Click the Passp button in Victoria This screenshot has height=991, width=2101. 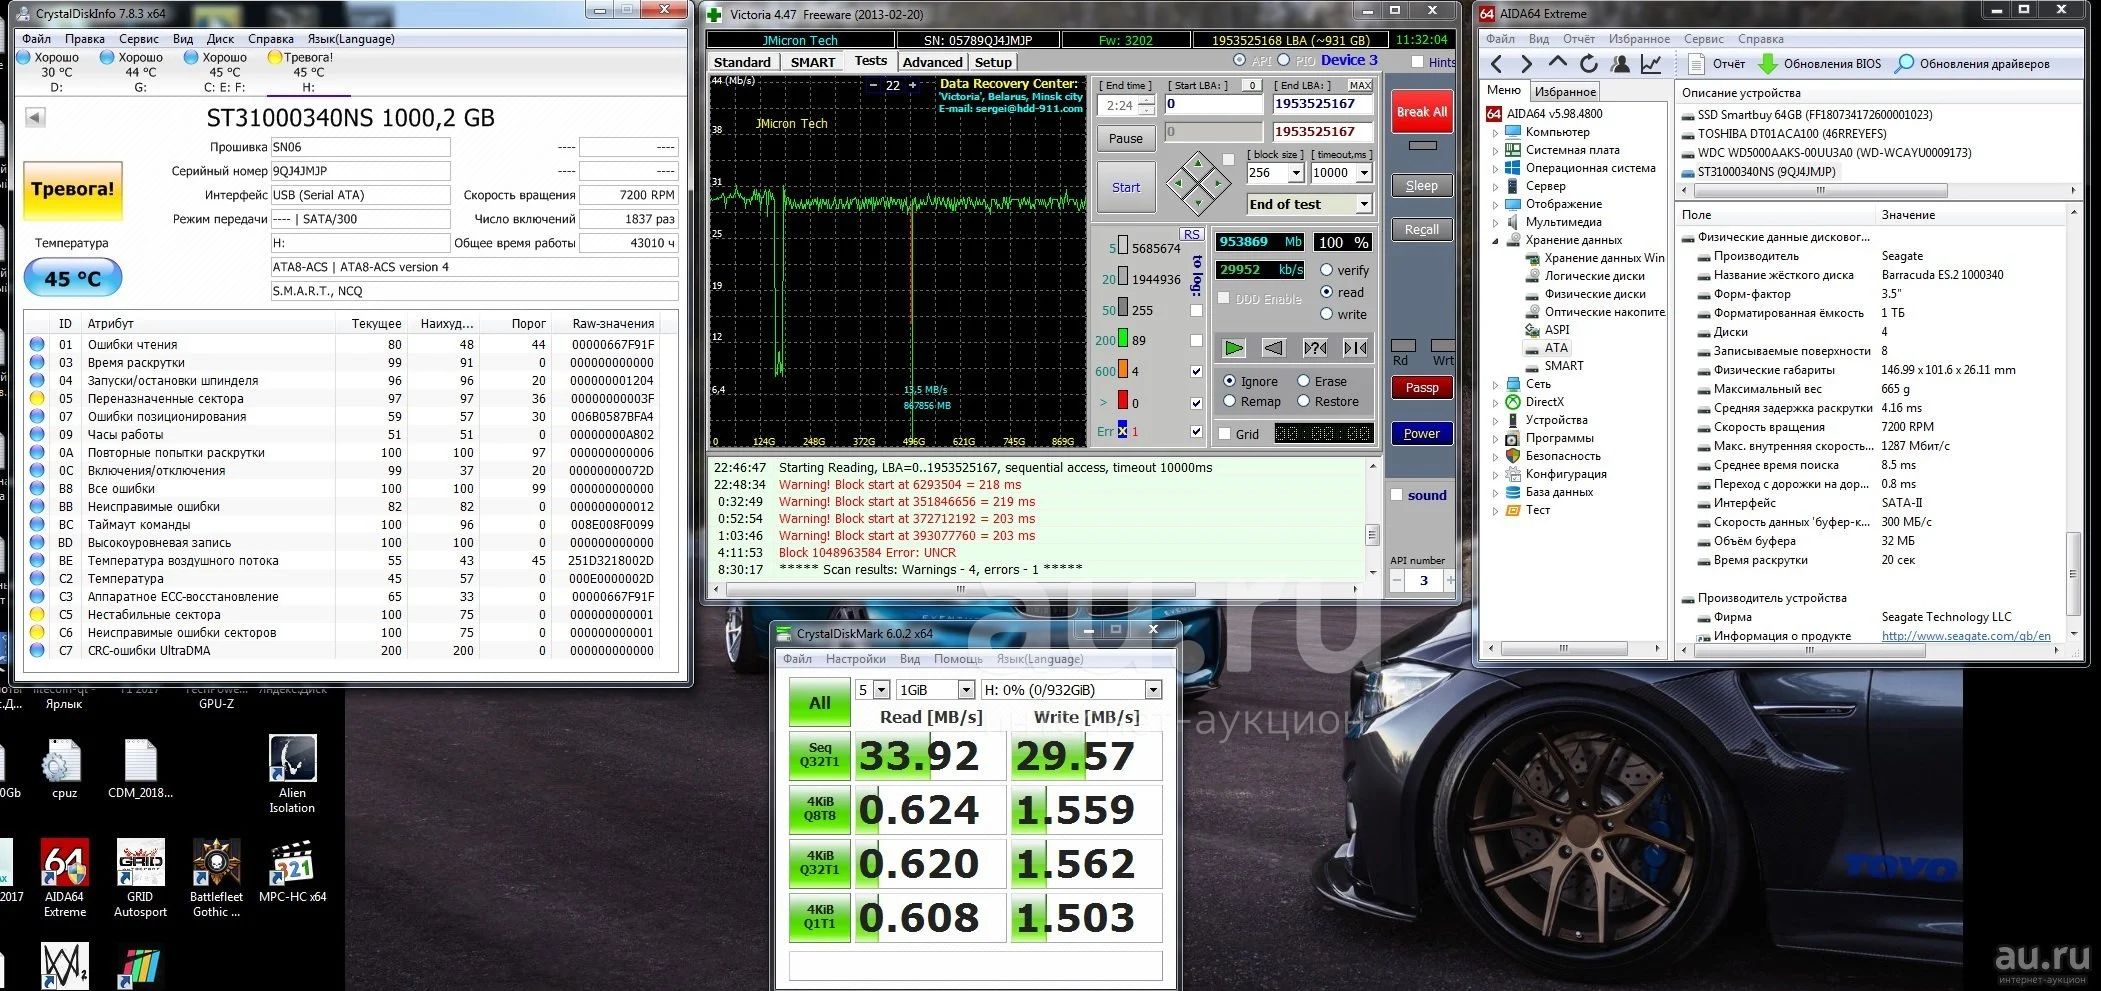(1422, 387)
